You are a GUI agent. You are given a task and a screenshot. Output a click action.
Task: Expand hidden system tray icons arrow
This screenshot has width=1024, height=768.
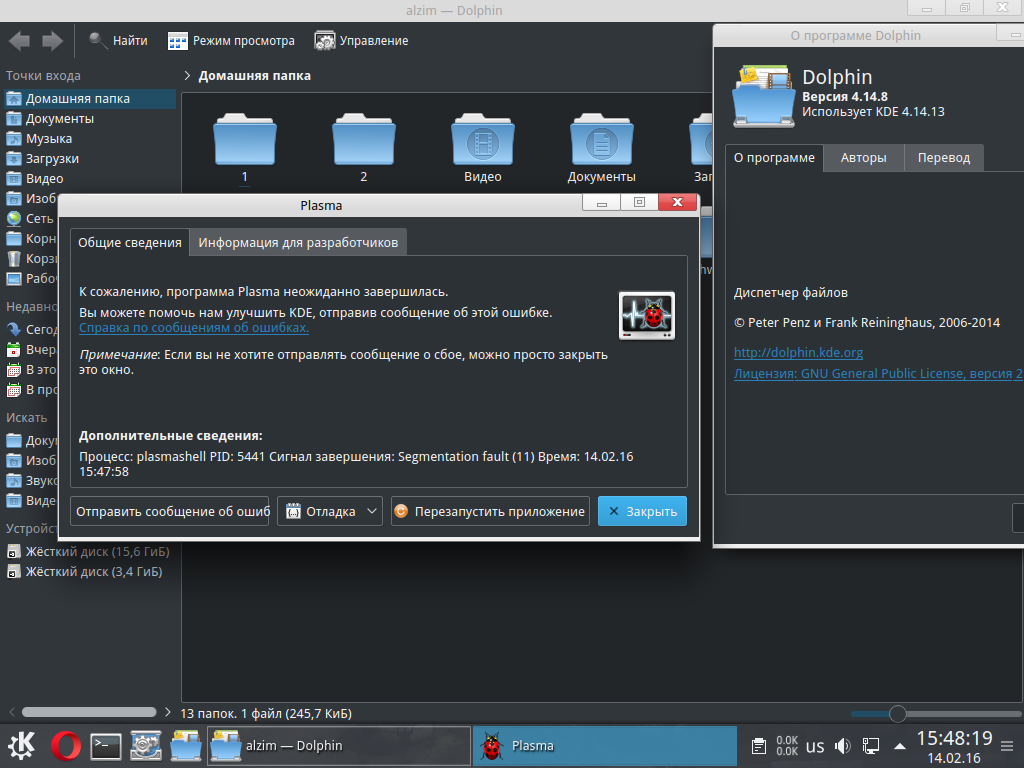tap(899, 746)
